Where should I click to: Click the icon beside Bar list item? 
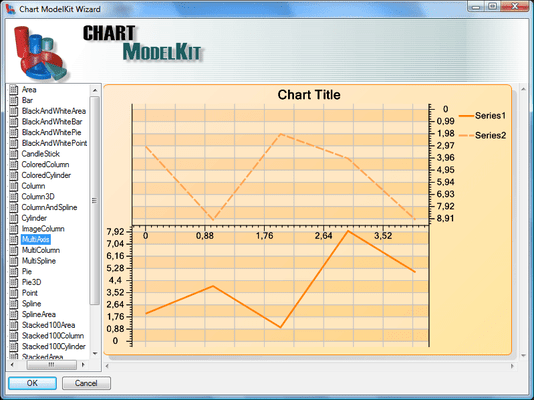pos(14,100)
